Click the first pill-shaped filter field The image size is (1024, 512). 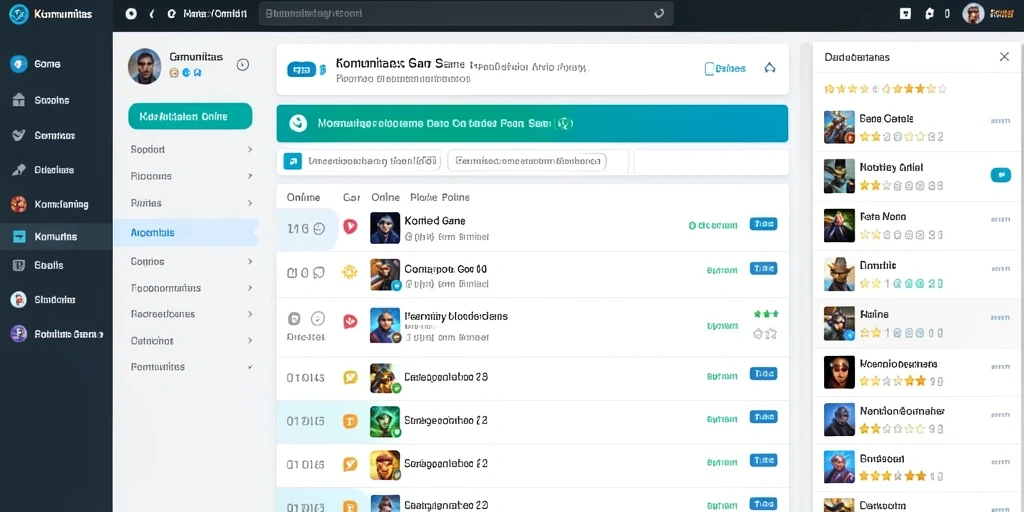(x=374, y=161)
